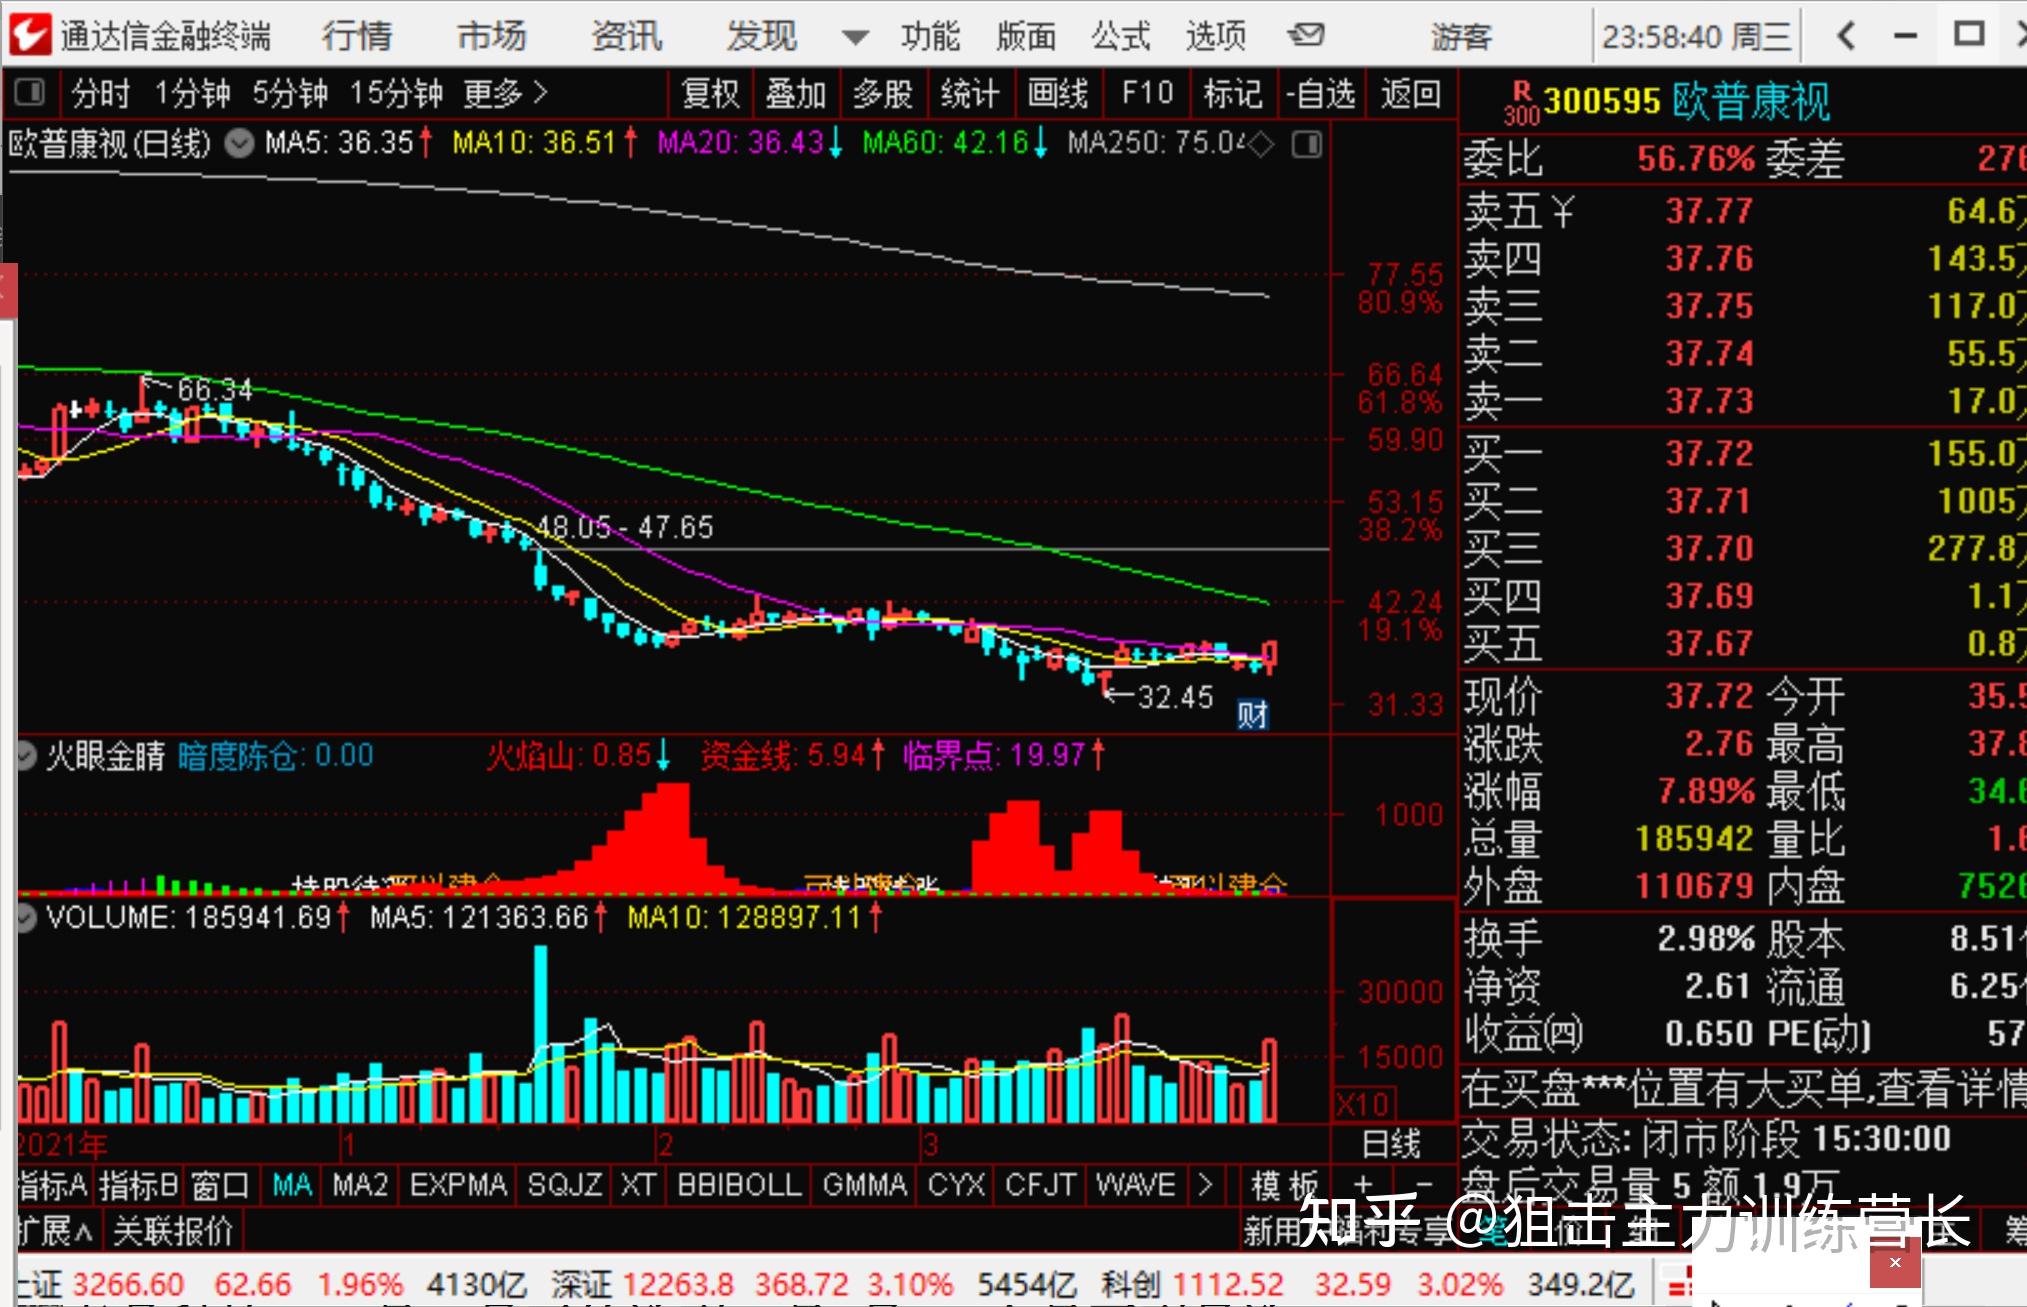This screenshot has width=2027, height=1307.
Task: Toggle the left sidebar panel icon beside 分时
Action: coord(30,93)
